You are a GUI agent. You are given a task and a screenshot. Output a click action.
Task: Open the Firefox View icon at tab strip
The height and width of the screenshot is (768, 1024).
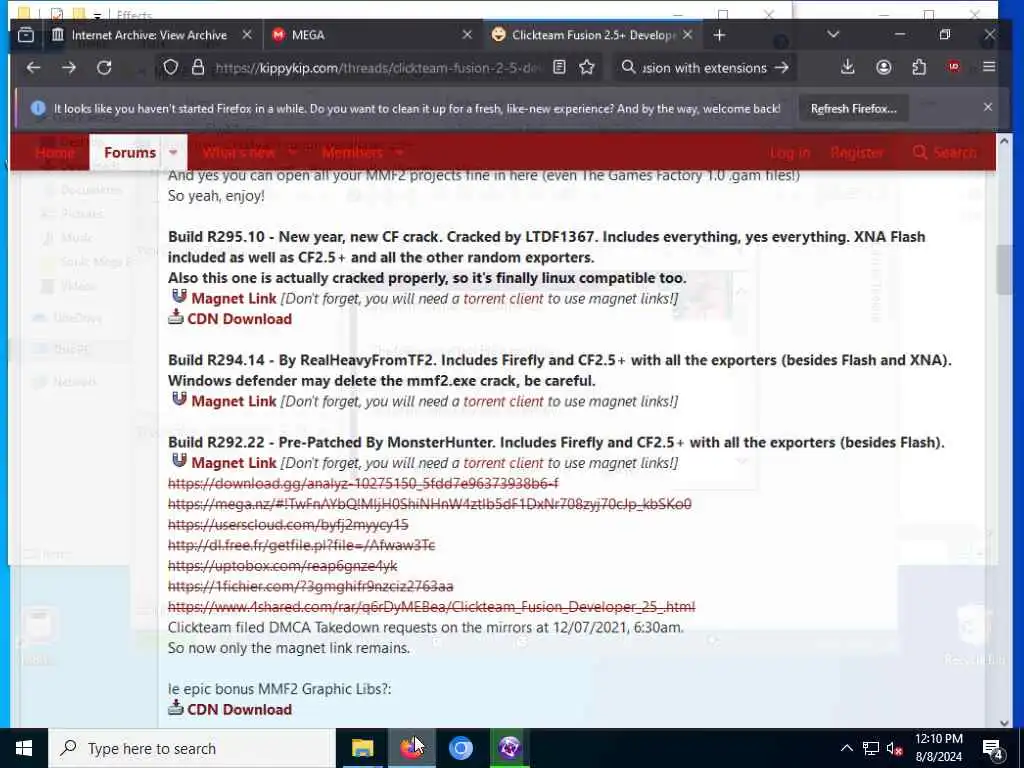pyautogui.click(x=26, y=35)
